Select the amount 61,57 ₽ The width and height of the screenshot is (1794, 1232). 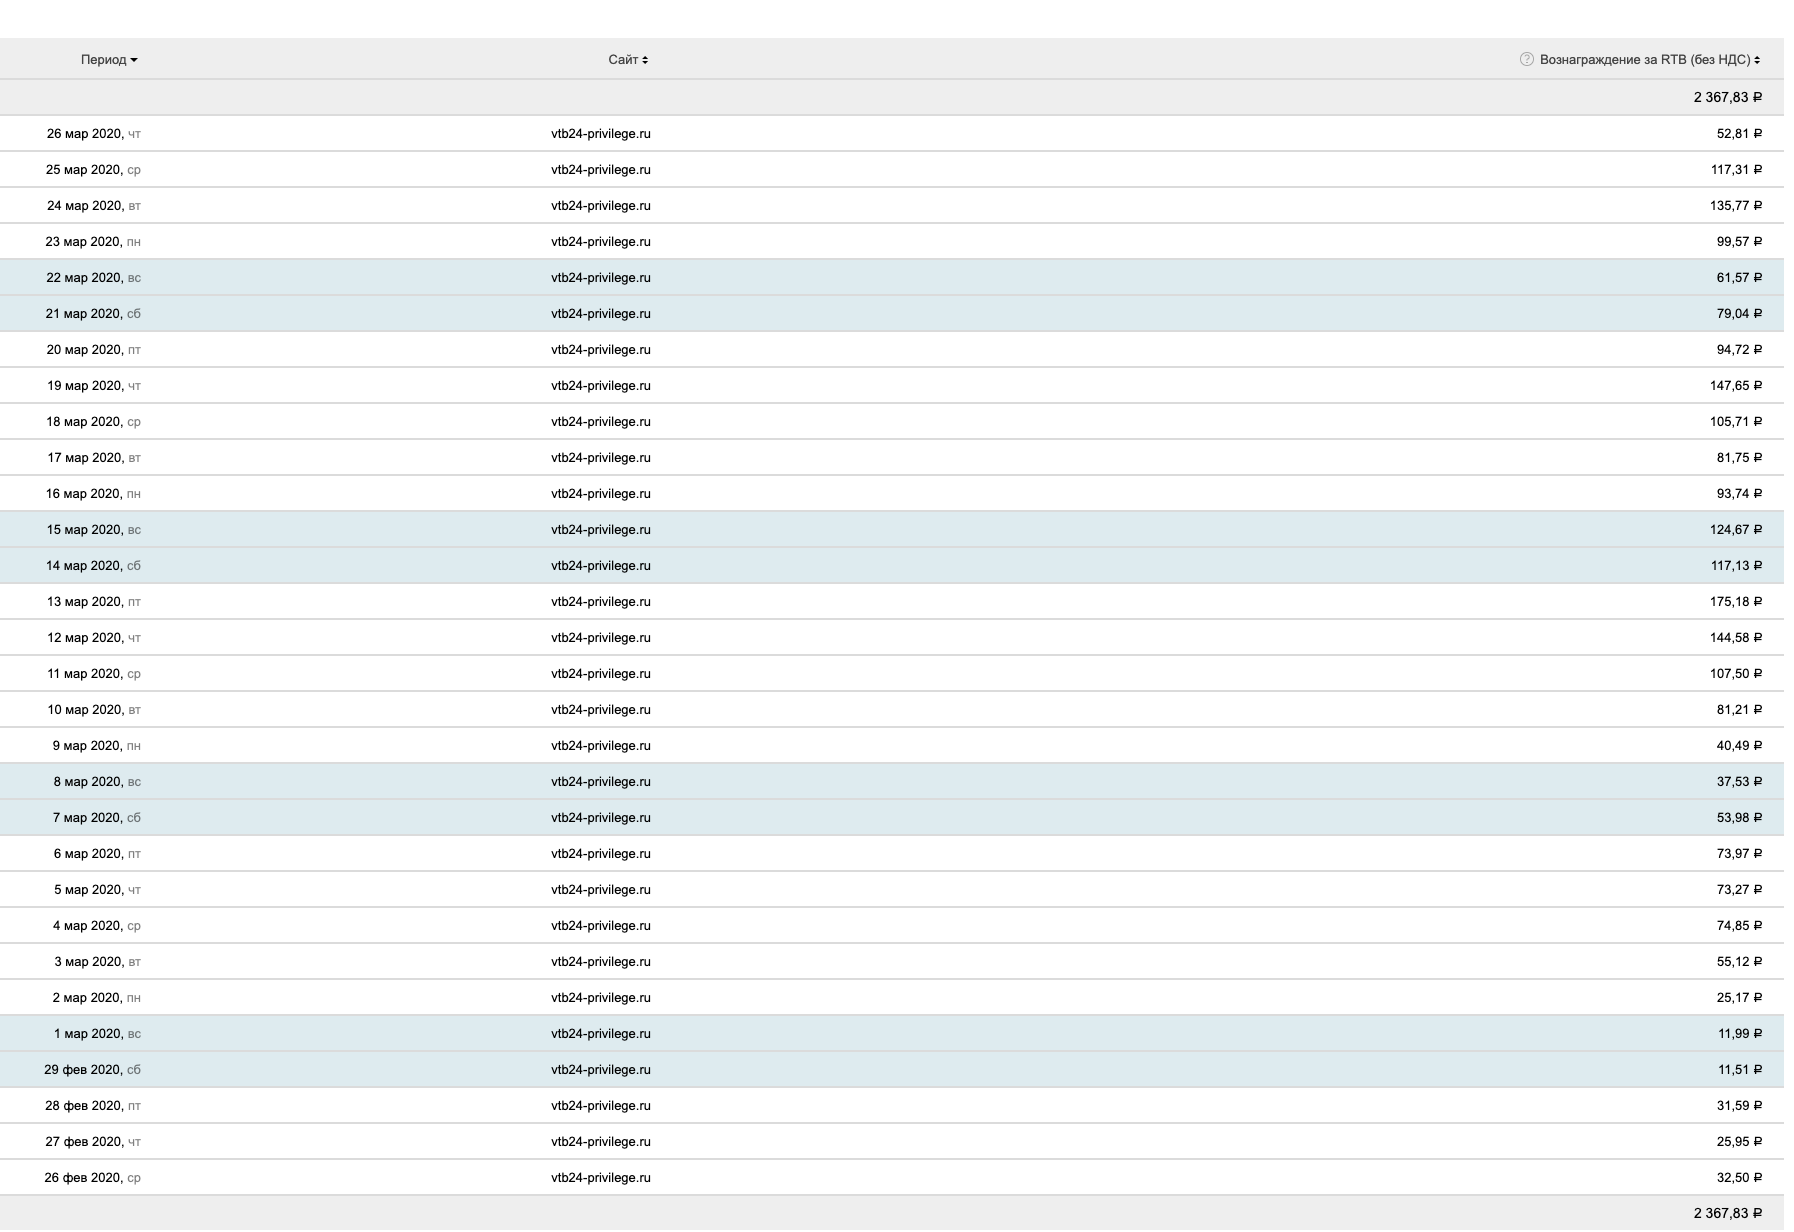[x=1739, y=278]
